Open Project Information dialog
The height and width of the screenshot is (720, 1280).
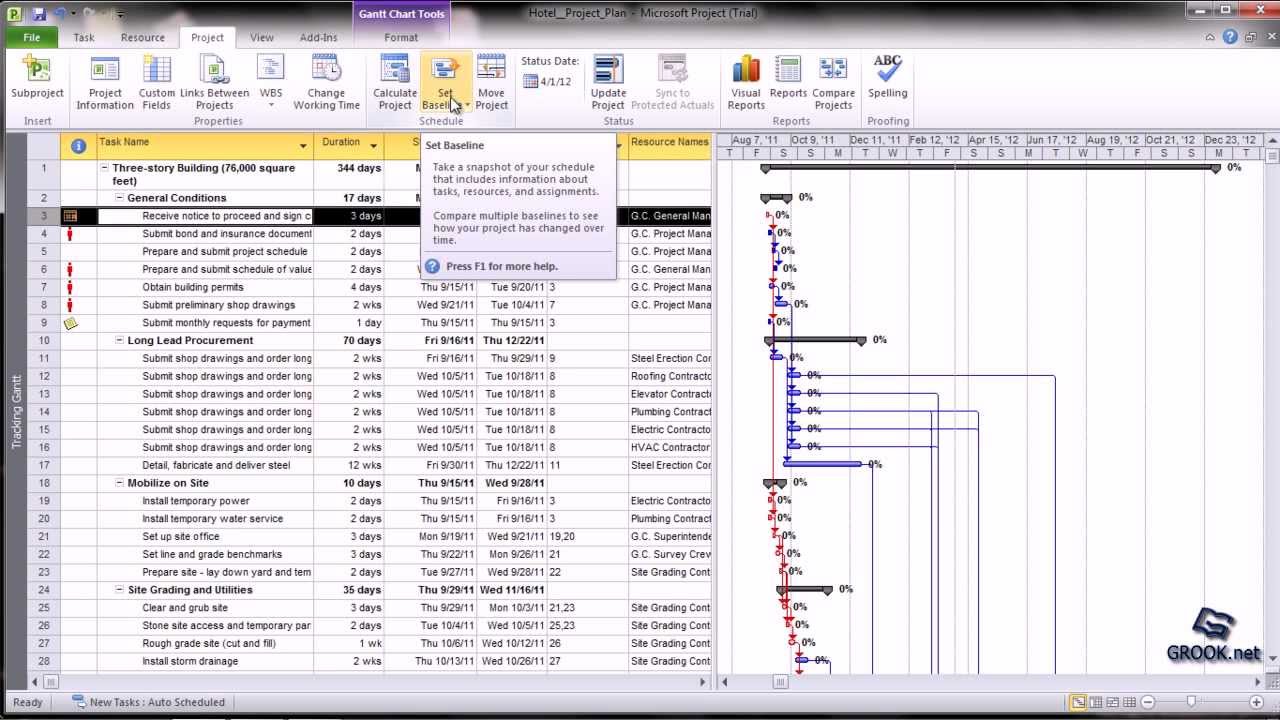[105, 80]
